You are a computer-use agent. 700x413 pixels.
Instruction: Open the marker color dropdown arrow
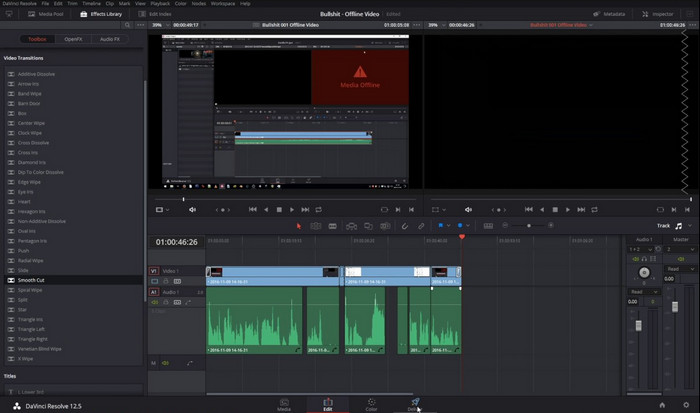click(x=468, y=225)
